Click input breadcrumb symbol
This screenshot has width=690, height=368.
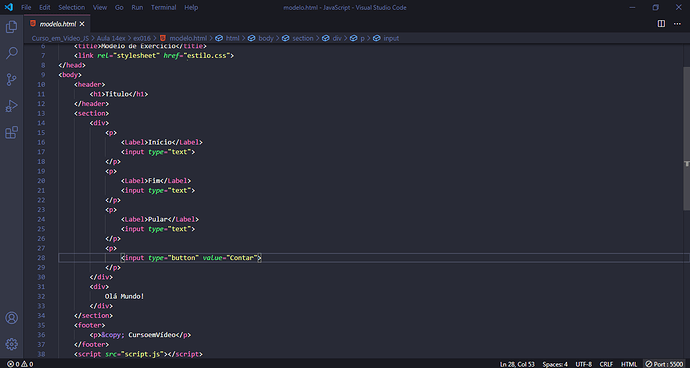(x=391, y=38)
